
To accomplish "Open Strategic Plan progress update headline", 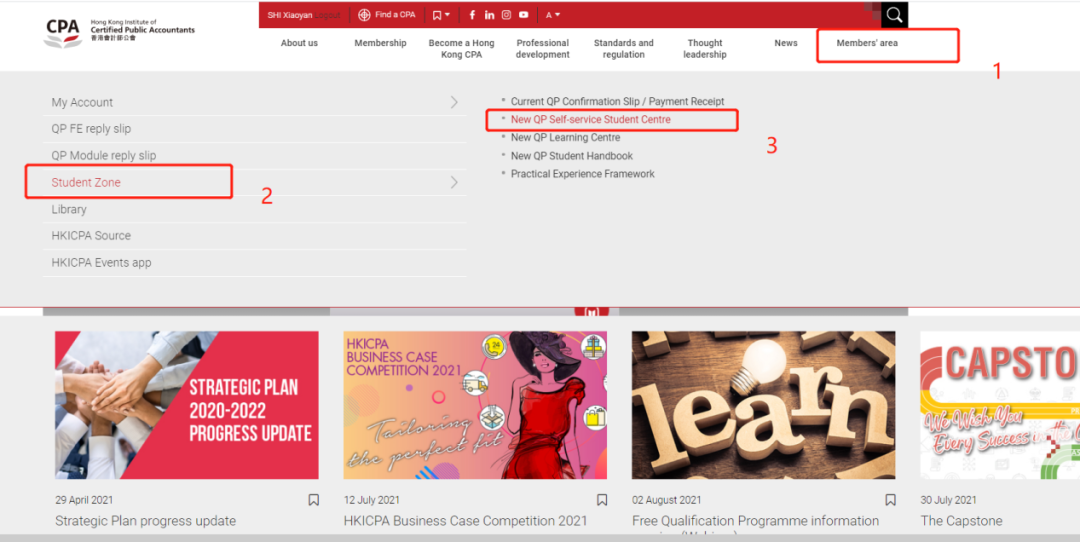I will 145,521.
